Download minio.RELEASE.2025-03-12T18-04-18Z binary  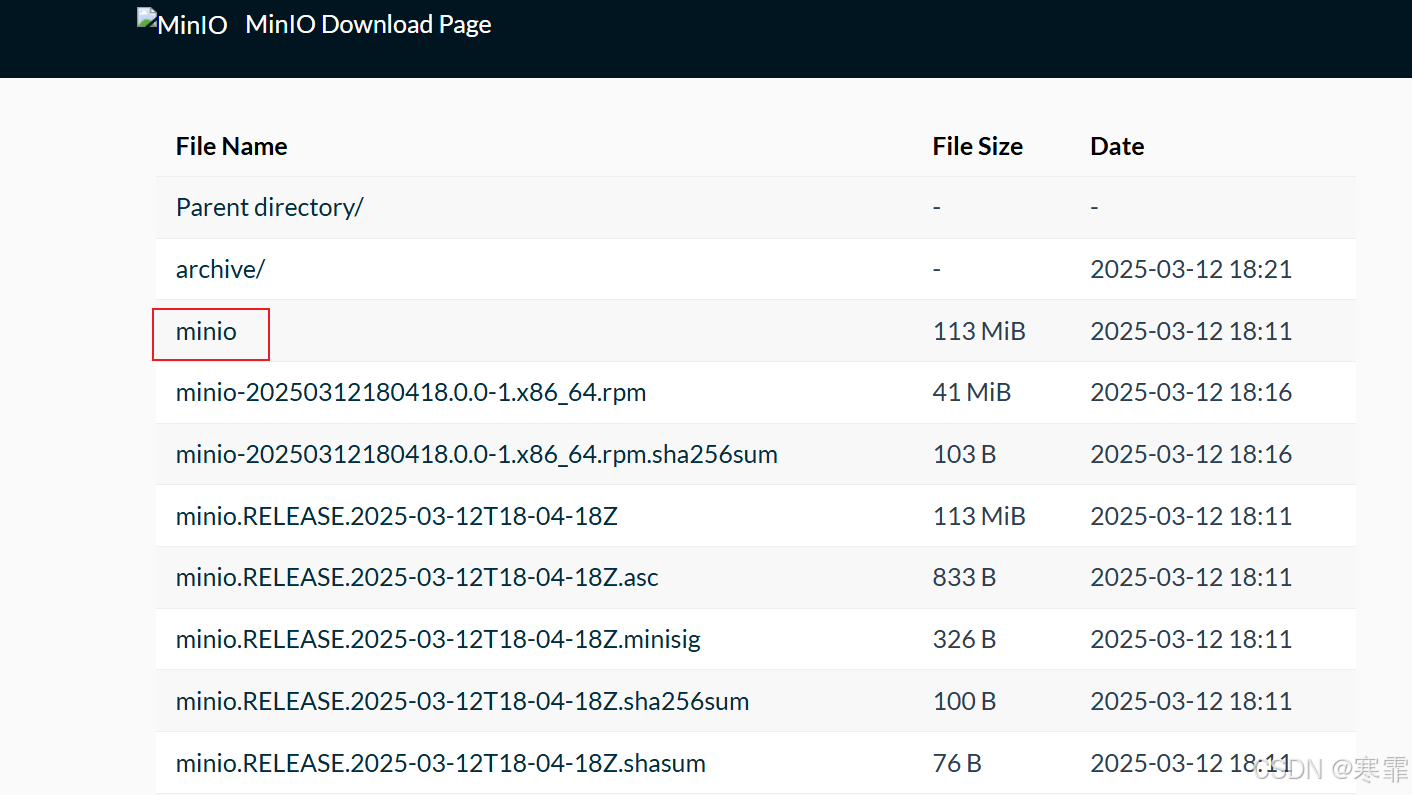click(396, 516)
